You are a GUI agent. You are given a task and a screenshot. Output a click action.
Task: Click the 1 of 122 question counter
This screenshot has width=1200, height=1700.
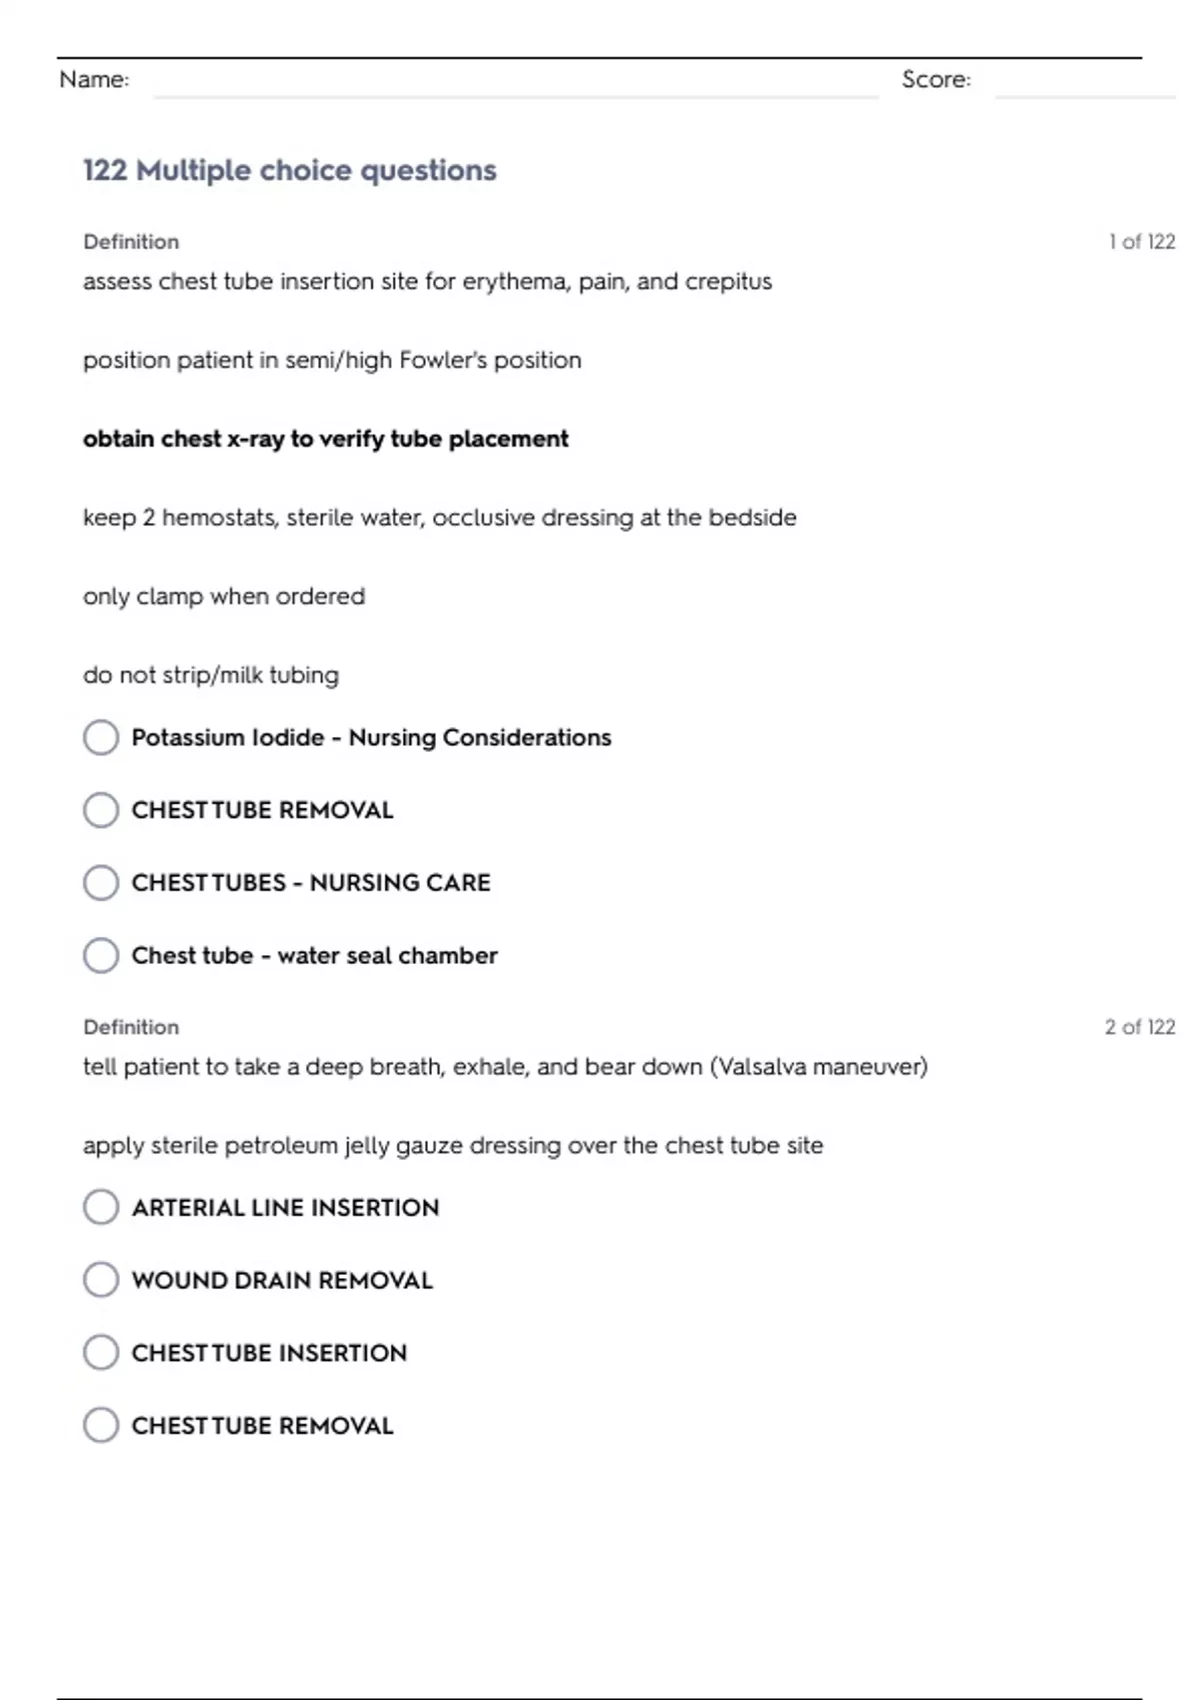pyautogui.click(x=1141, y=242)
